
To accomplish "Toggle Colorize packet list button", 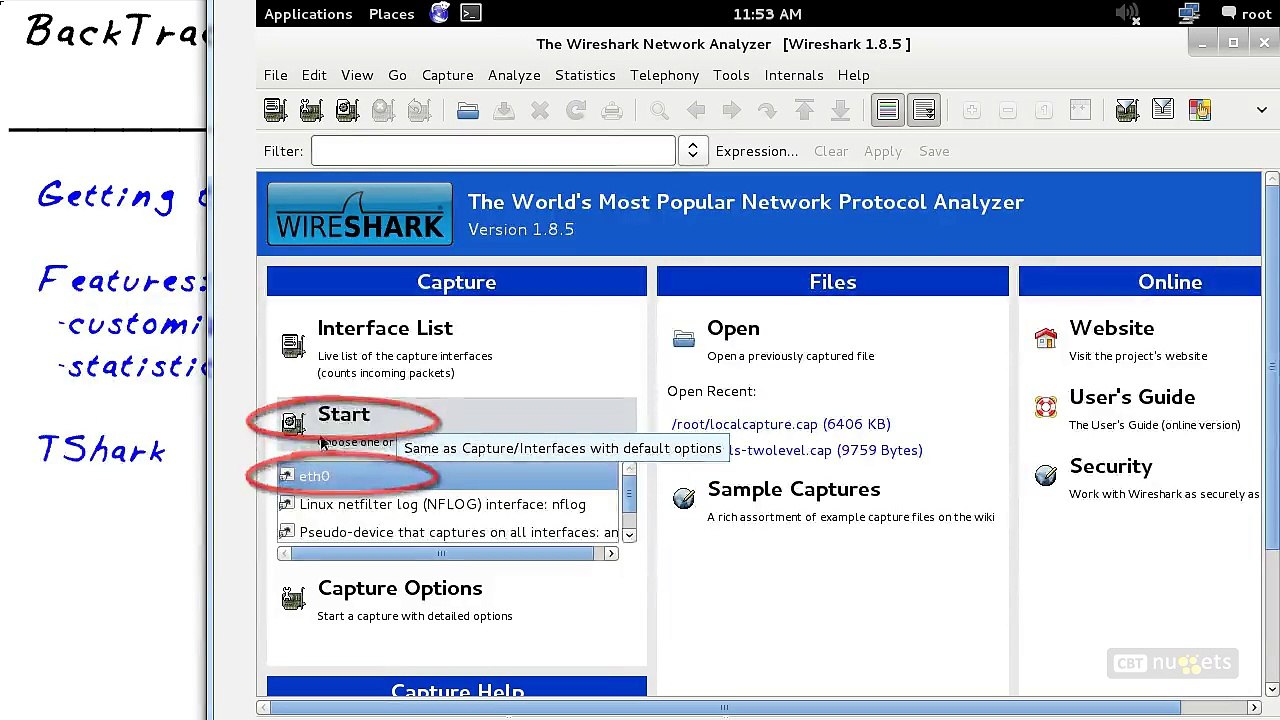I will point(888,110).
